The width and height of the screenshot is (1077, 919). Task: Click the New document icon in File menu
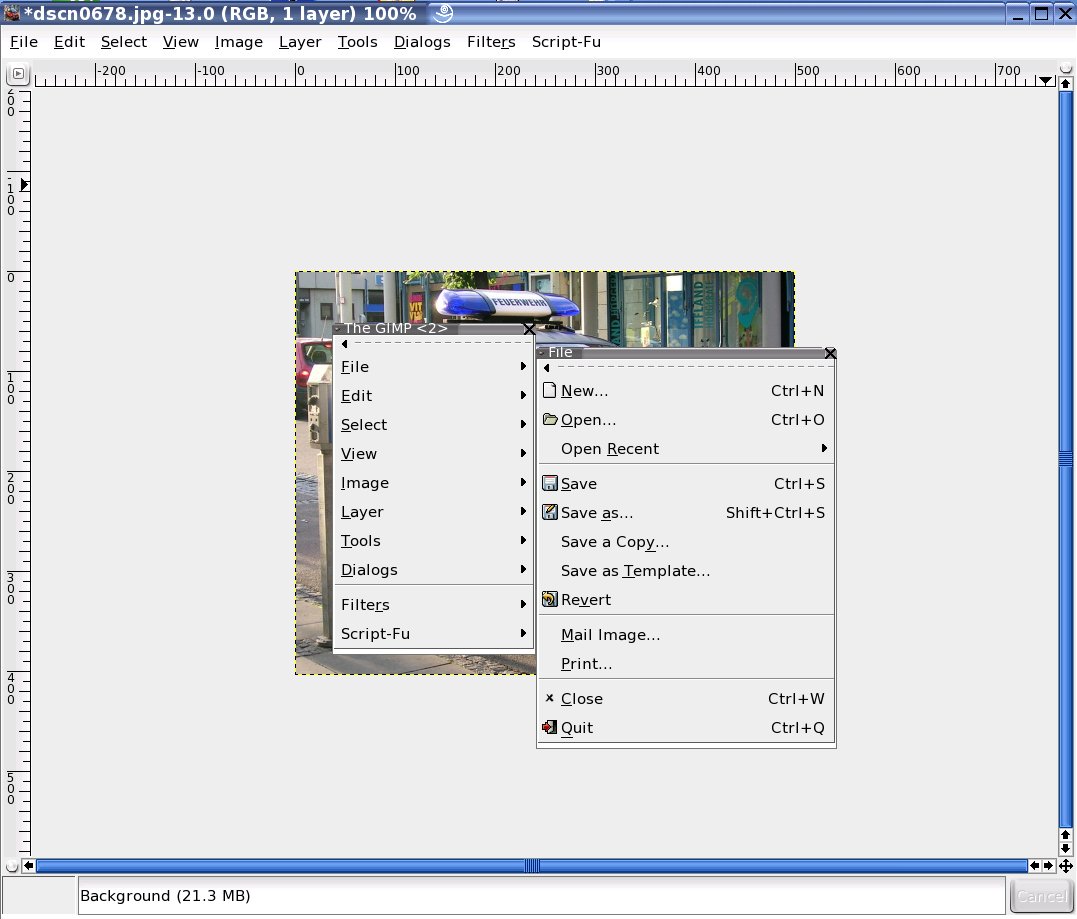549,391
